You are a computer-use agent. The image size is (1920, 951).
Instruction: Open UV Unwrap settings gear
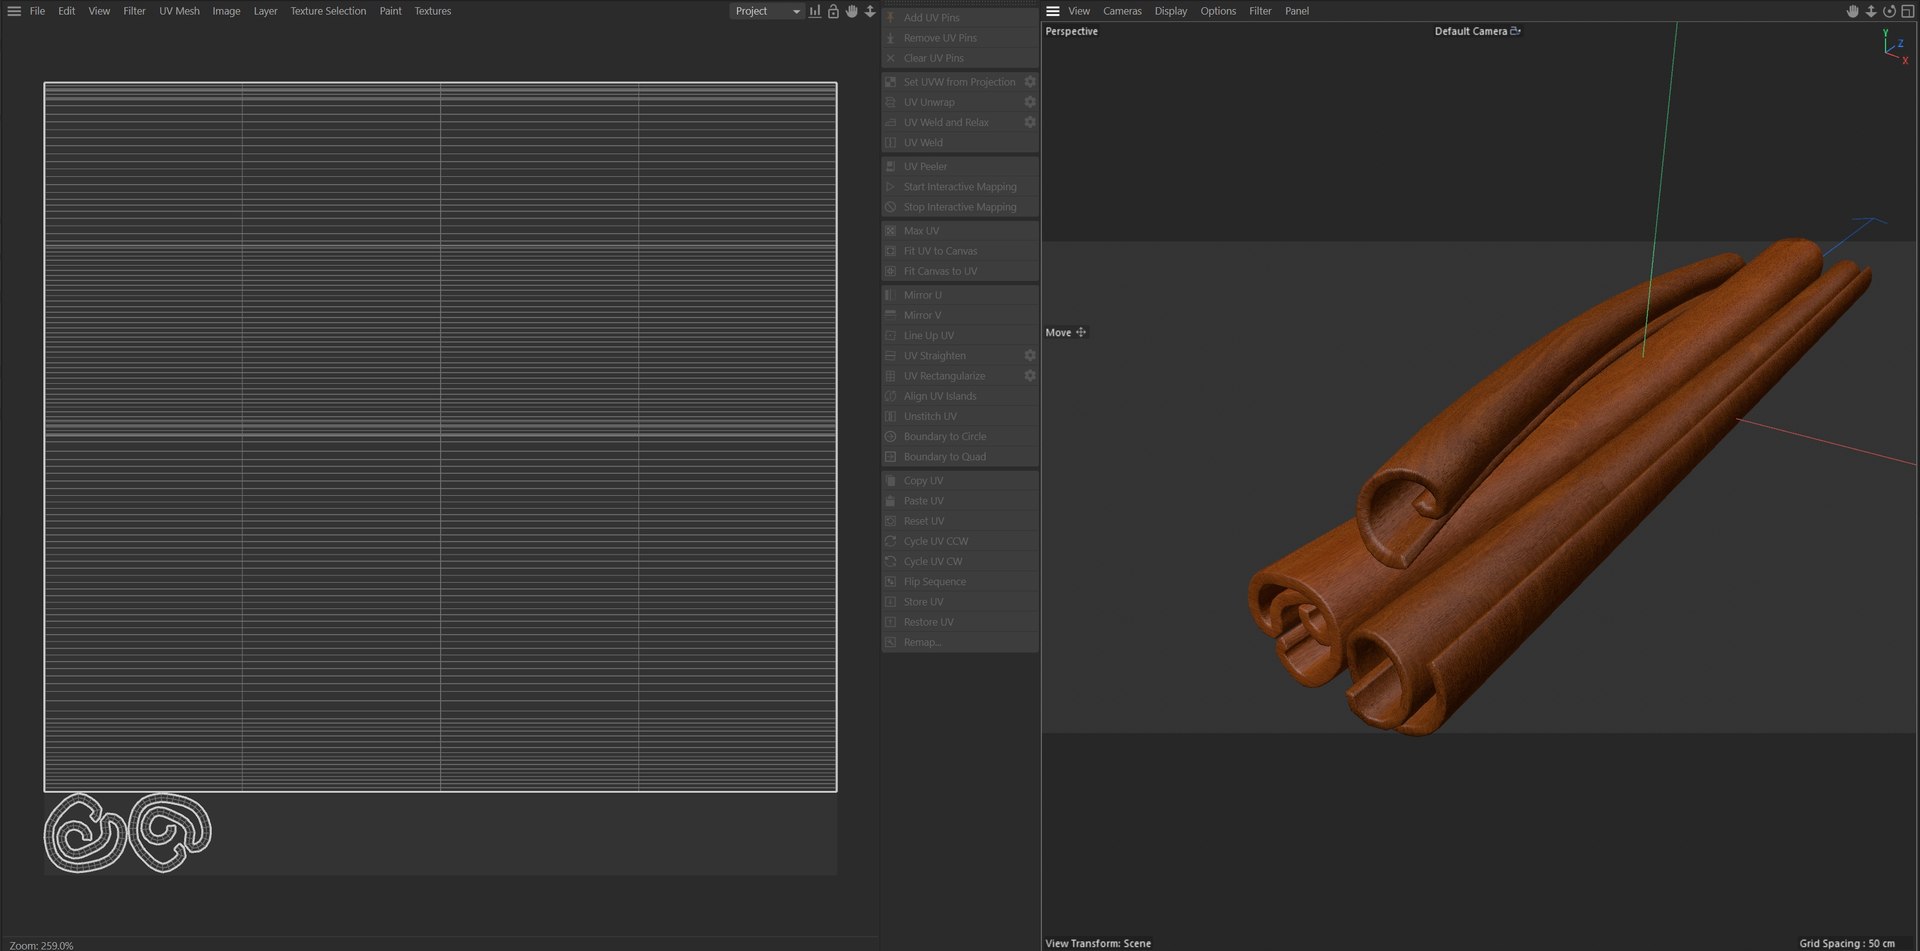tap(1030, 102)
